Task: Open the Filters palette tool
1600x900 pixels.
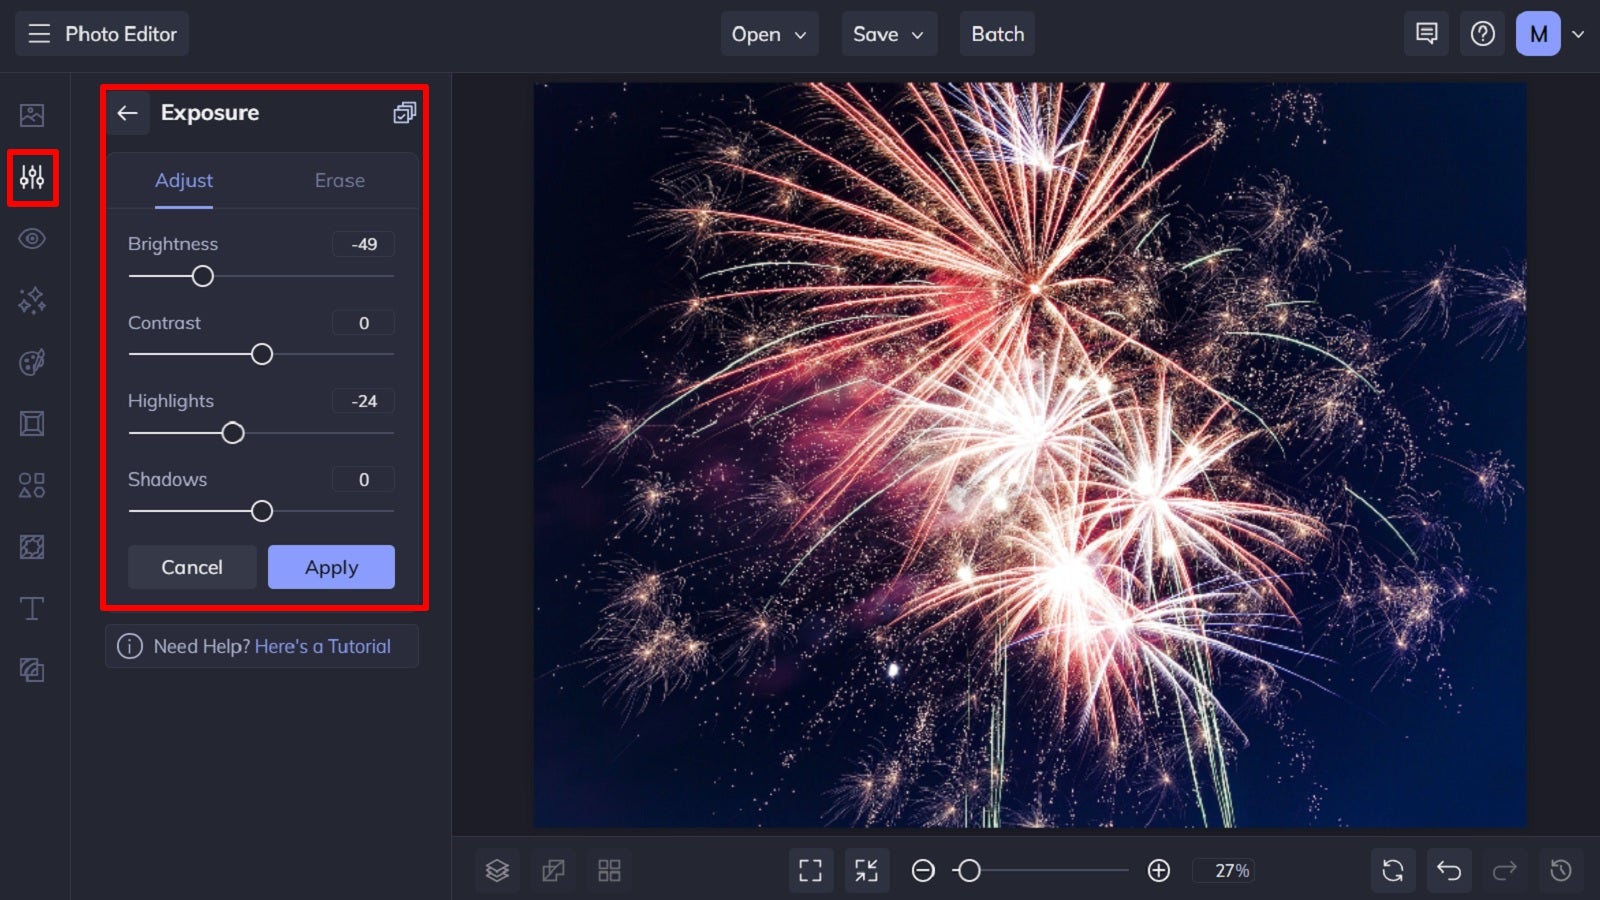Action: [33, 362]
